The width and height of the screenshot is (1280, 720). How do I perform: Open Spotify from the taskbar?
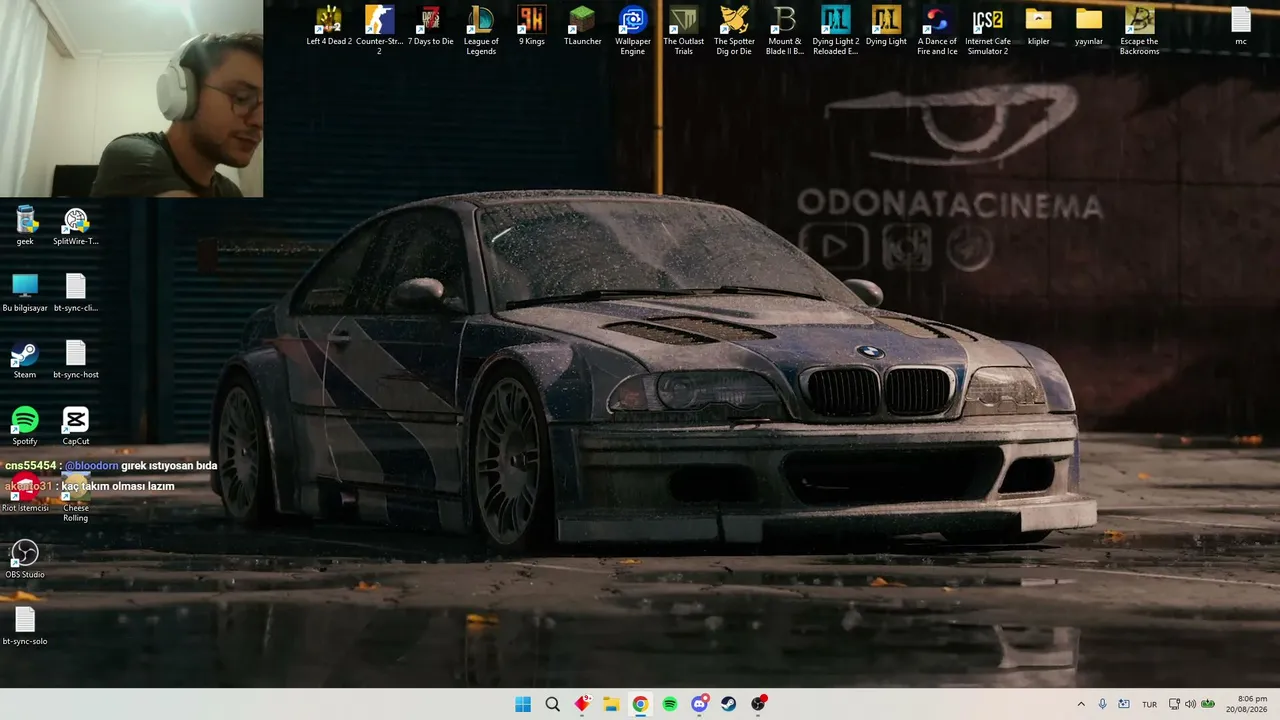[x=670, y=704]
